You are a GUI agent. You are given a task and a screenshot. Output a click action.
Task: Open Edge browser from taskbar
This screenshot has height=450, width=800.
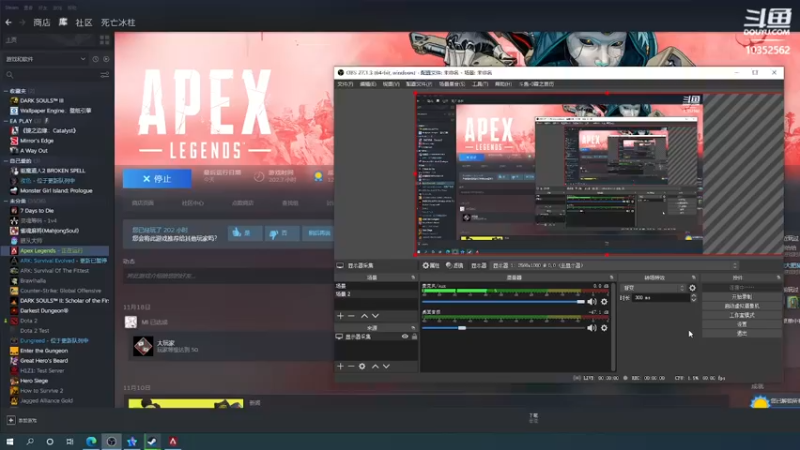(91, 441)
